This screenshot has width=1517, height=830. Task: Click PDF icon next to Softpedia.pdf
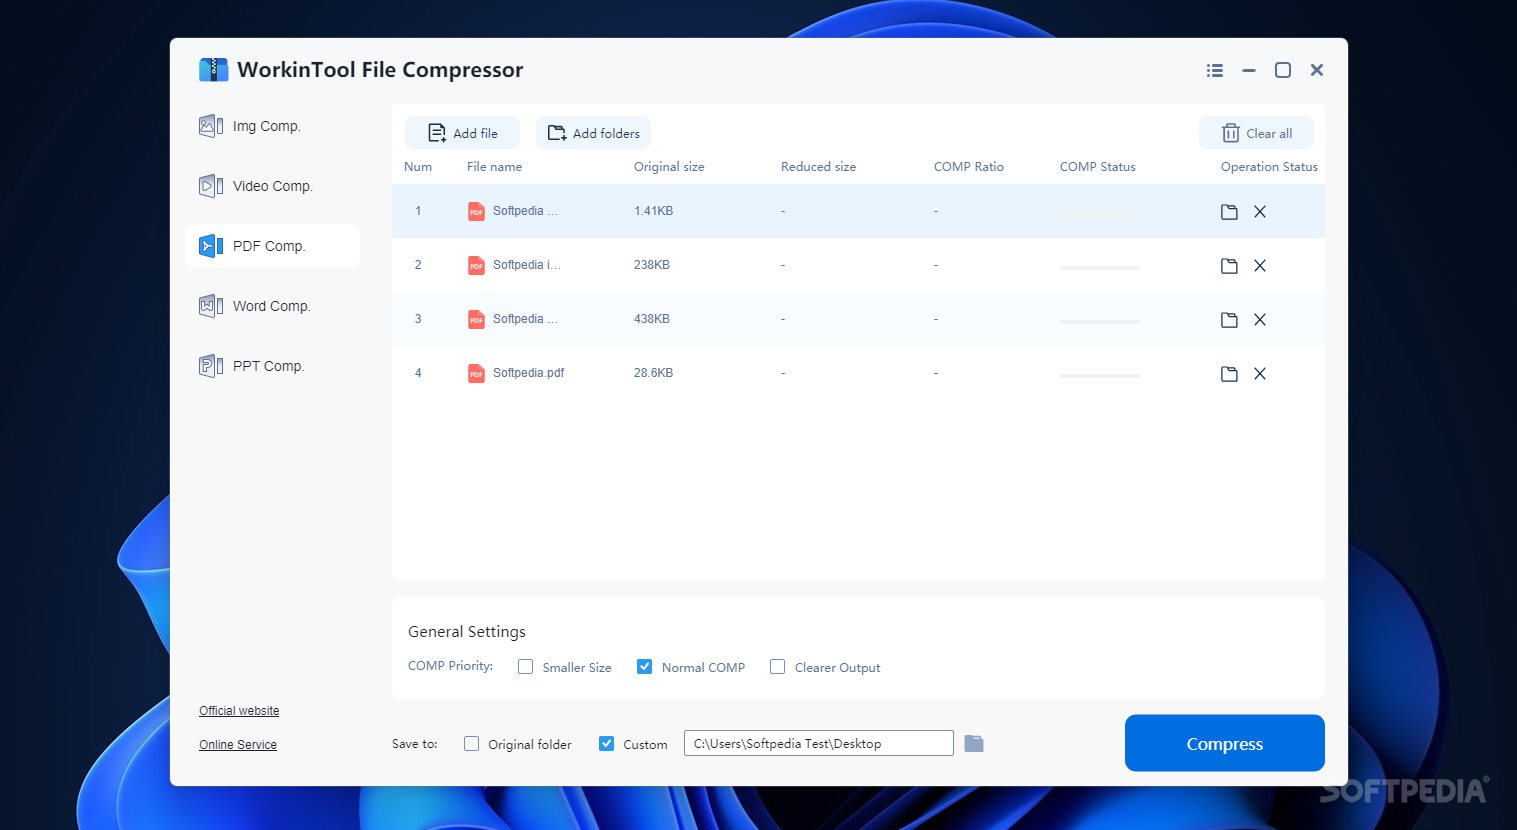pos(476,373)
